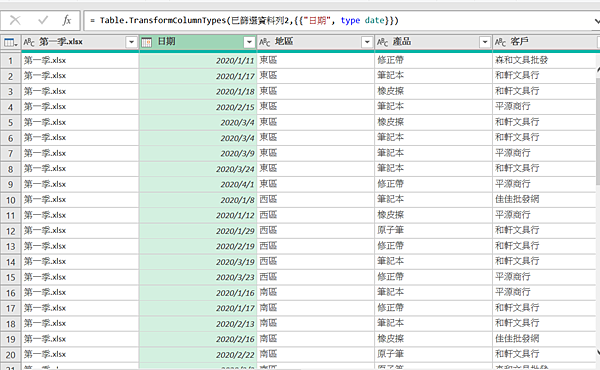Image resolution: width=600 pixels, height=370 pixels.
Task: Select the 日期 column header
Action: [198, 42]
